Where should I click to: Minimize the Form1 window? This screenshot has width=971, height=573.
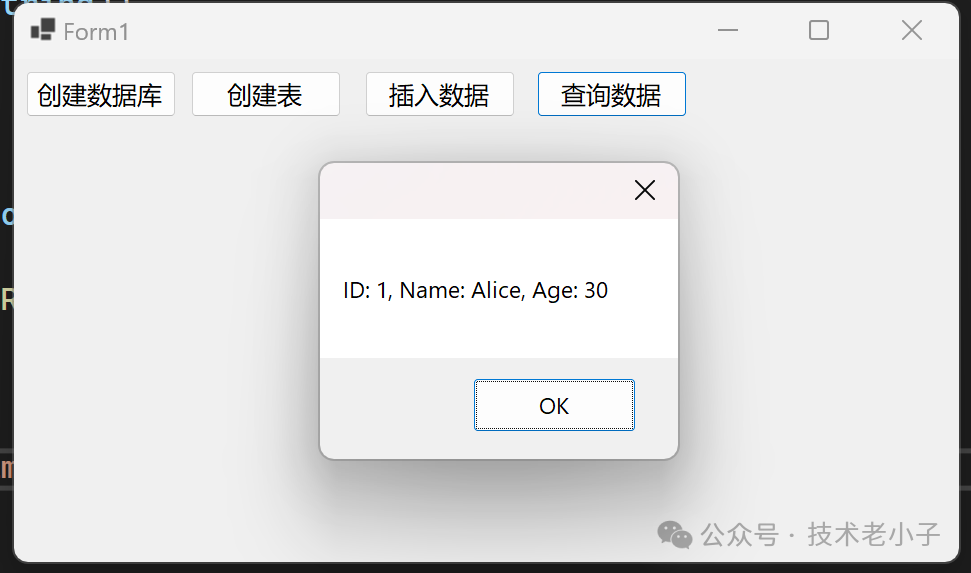(728, 30)
